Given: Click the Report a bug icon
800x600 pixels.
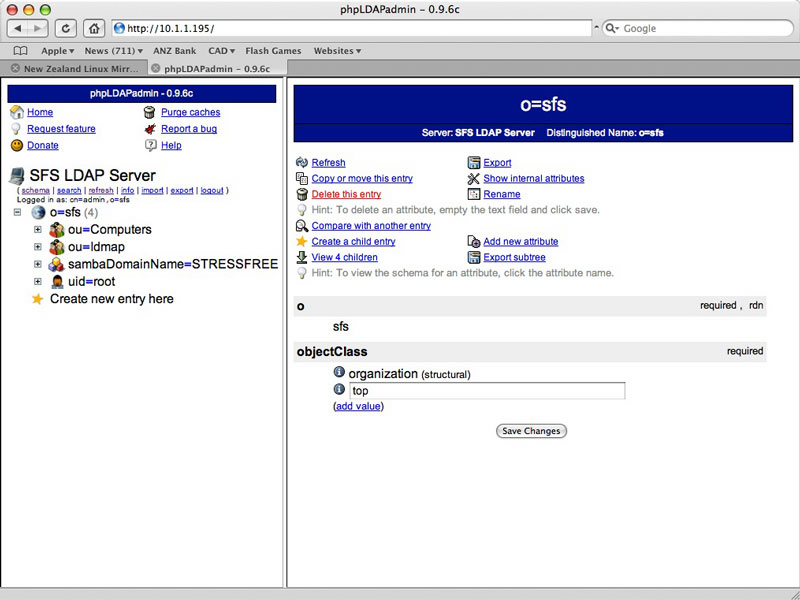Looking at the screenshot, I should [150, 129].
